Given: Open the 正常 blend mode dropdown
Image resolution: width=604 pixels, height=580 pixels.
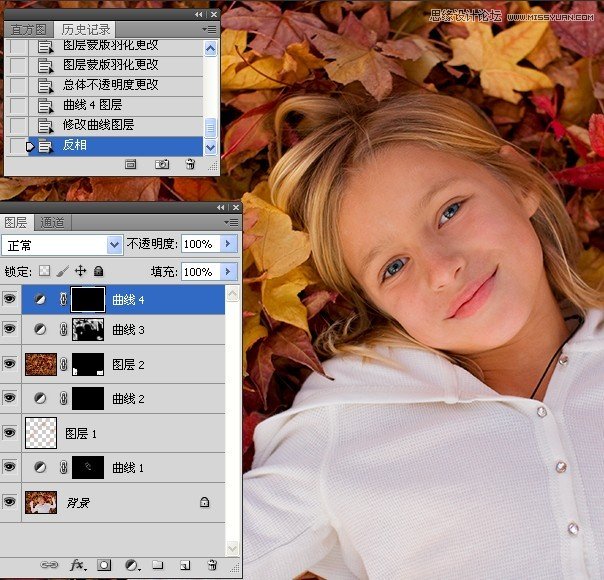Looking at the screenshot, I should [62, 245].
